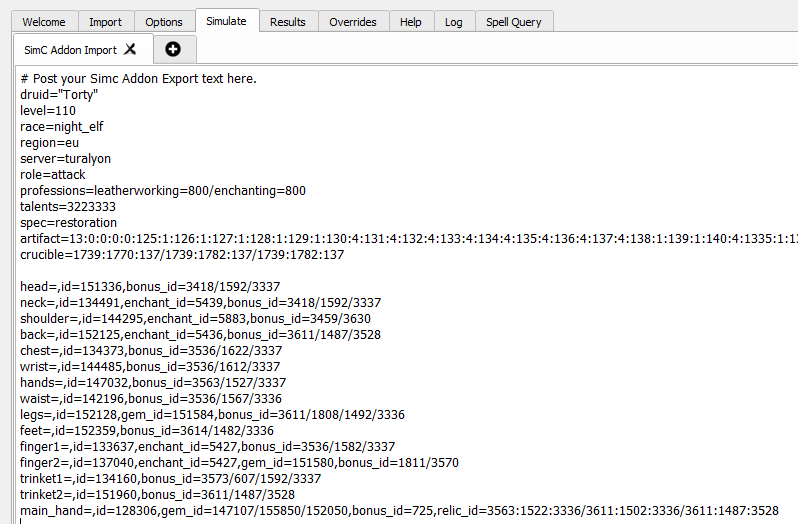Select the Simulate tab
Image resolution: width=798 pixels, height=524 pixels.
click(x=226, y=21)
